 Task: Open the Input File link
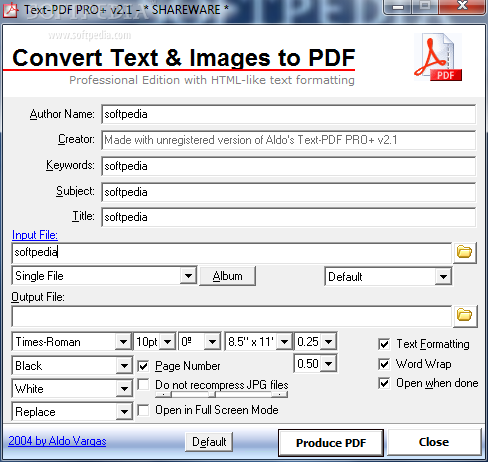35,235
